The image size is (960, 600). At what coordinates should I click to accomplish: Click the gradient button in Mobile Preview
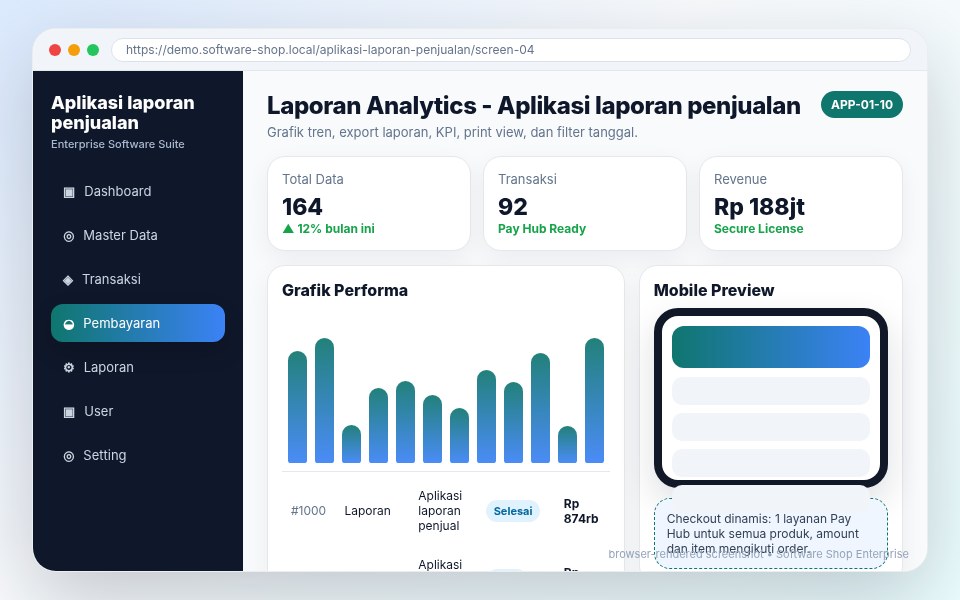(770, 347)
